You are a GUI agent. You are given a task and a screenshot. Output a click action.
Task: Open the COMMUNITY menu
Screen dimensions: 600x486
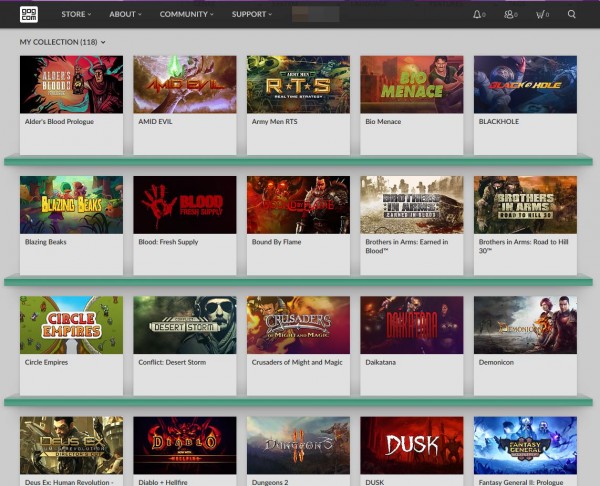pos(186,14)
